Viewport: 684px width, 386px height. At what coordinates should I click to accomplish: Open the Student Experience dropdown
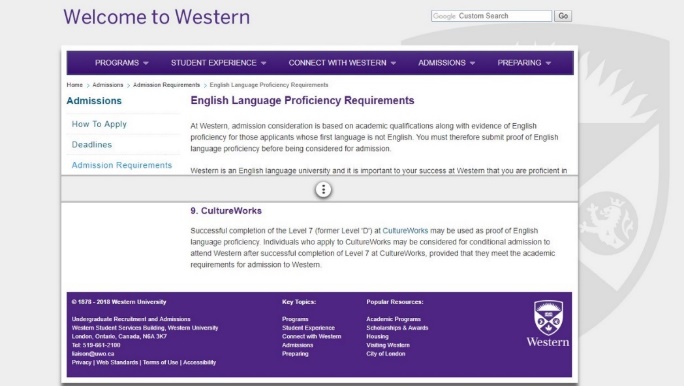coord(219,63)
